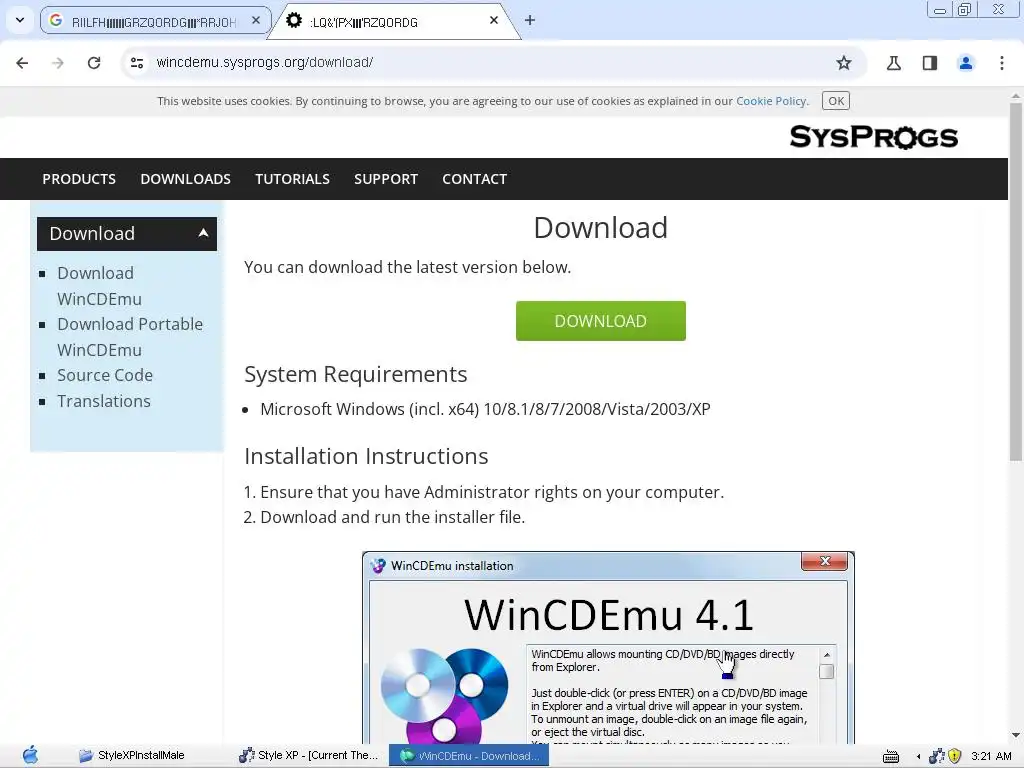The image size is (1024, 768).
Task: Go back using the browser back arrow
Action: point(22,63)
